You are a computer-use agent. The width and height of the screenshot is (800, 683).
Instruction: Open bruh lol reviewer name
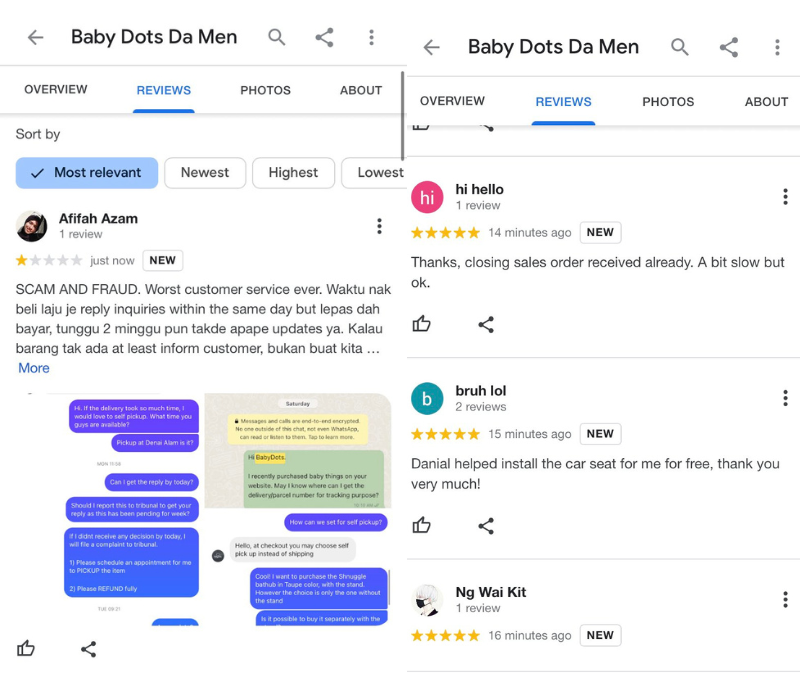point(481,391)
